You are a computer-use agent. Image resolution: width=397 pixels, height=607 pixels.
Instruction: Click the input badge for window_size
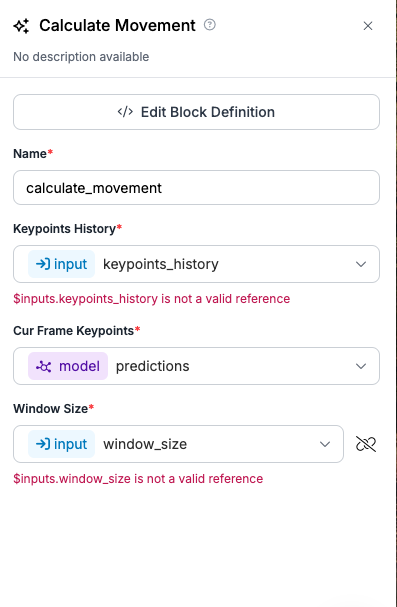pyautogui.click(x=62, y=444)
